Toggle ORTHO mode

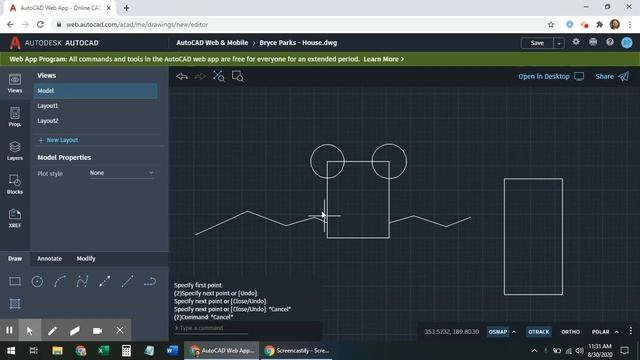click(571, 332)
